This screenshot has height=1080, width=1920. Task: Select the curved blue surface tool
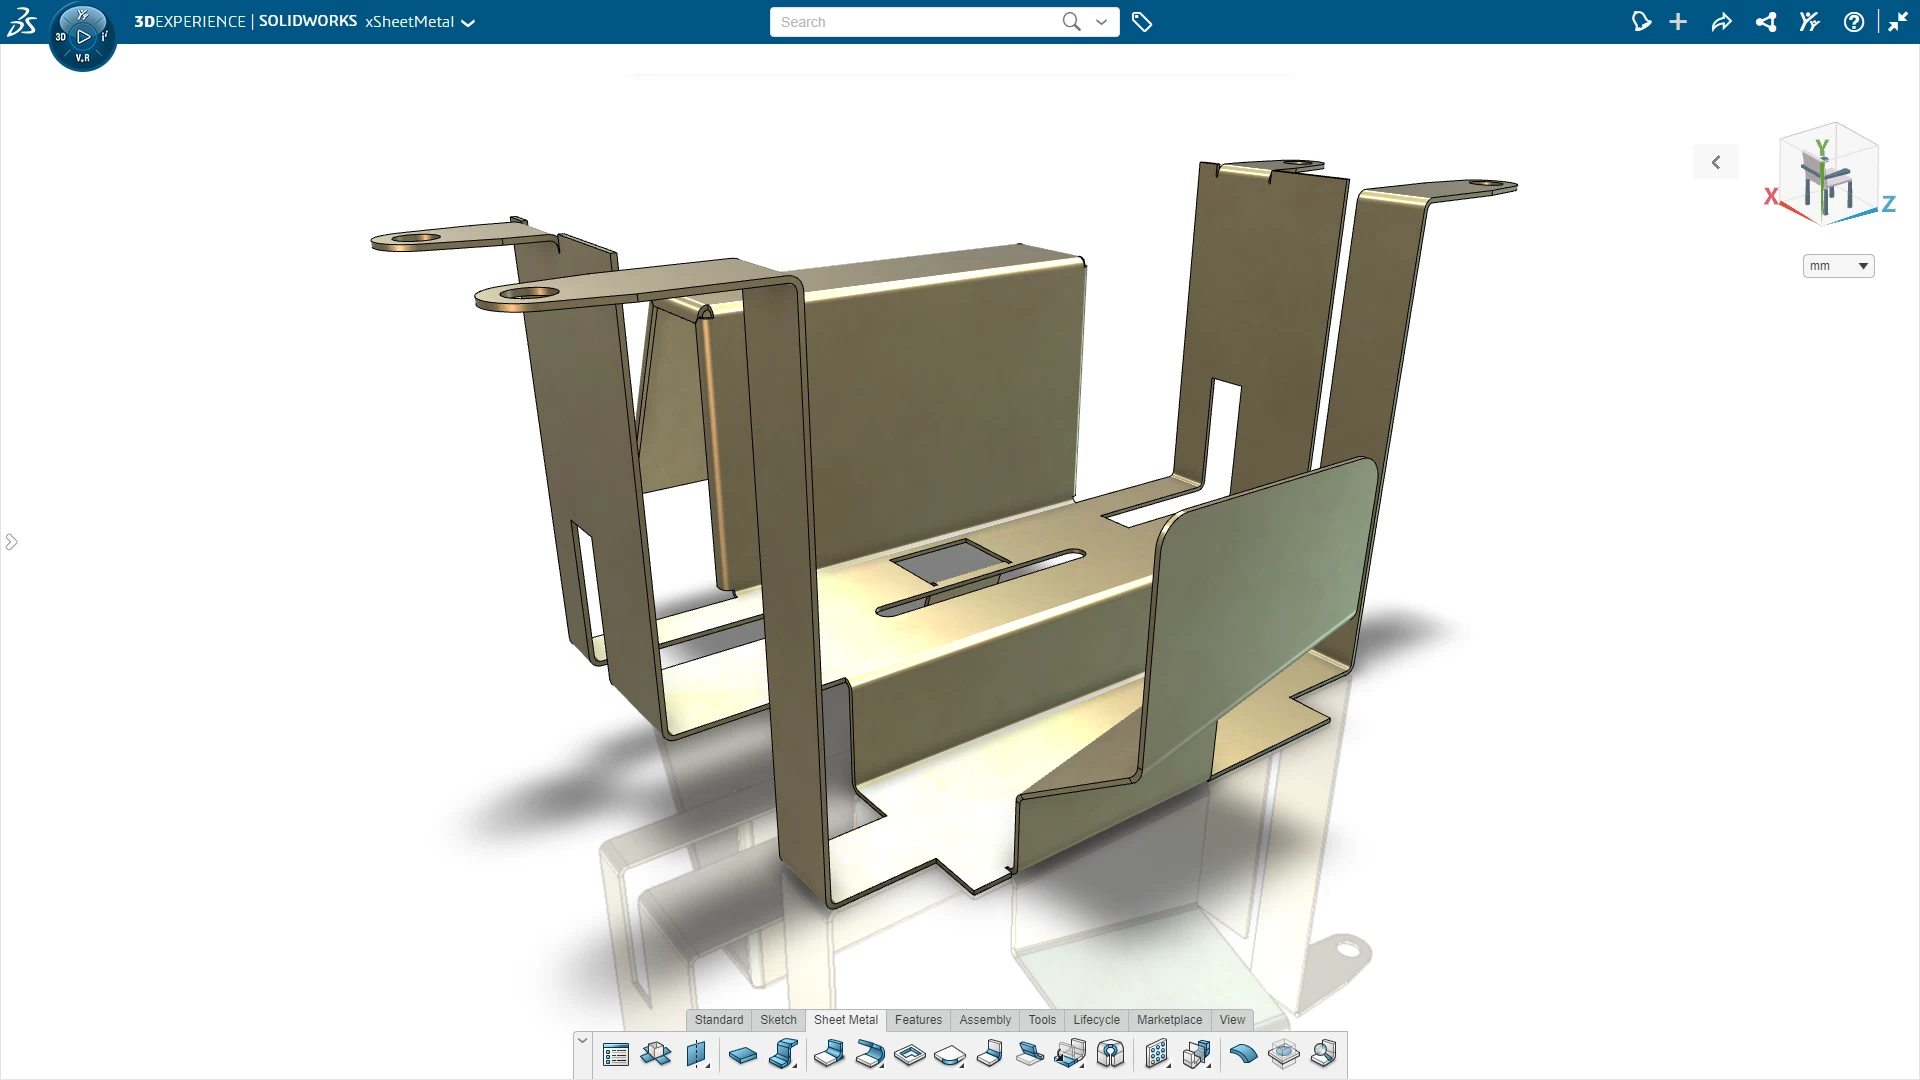click(x=1243, y=1055)
